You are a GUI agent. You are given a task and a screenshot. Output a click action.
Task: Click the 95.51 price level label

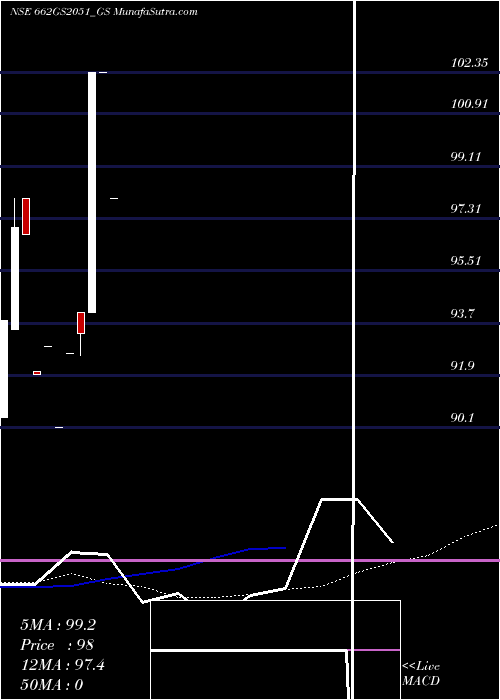[466, 261]
